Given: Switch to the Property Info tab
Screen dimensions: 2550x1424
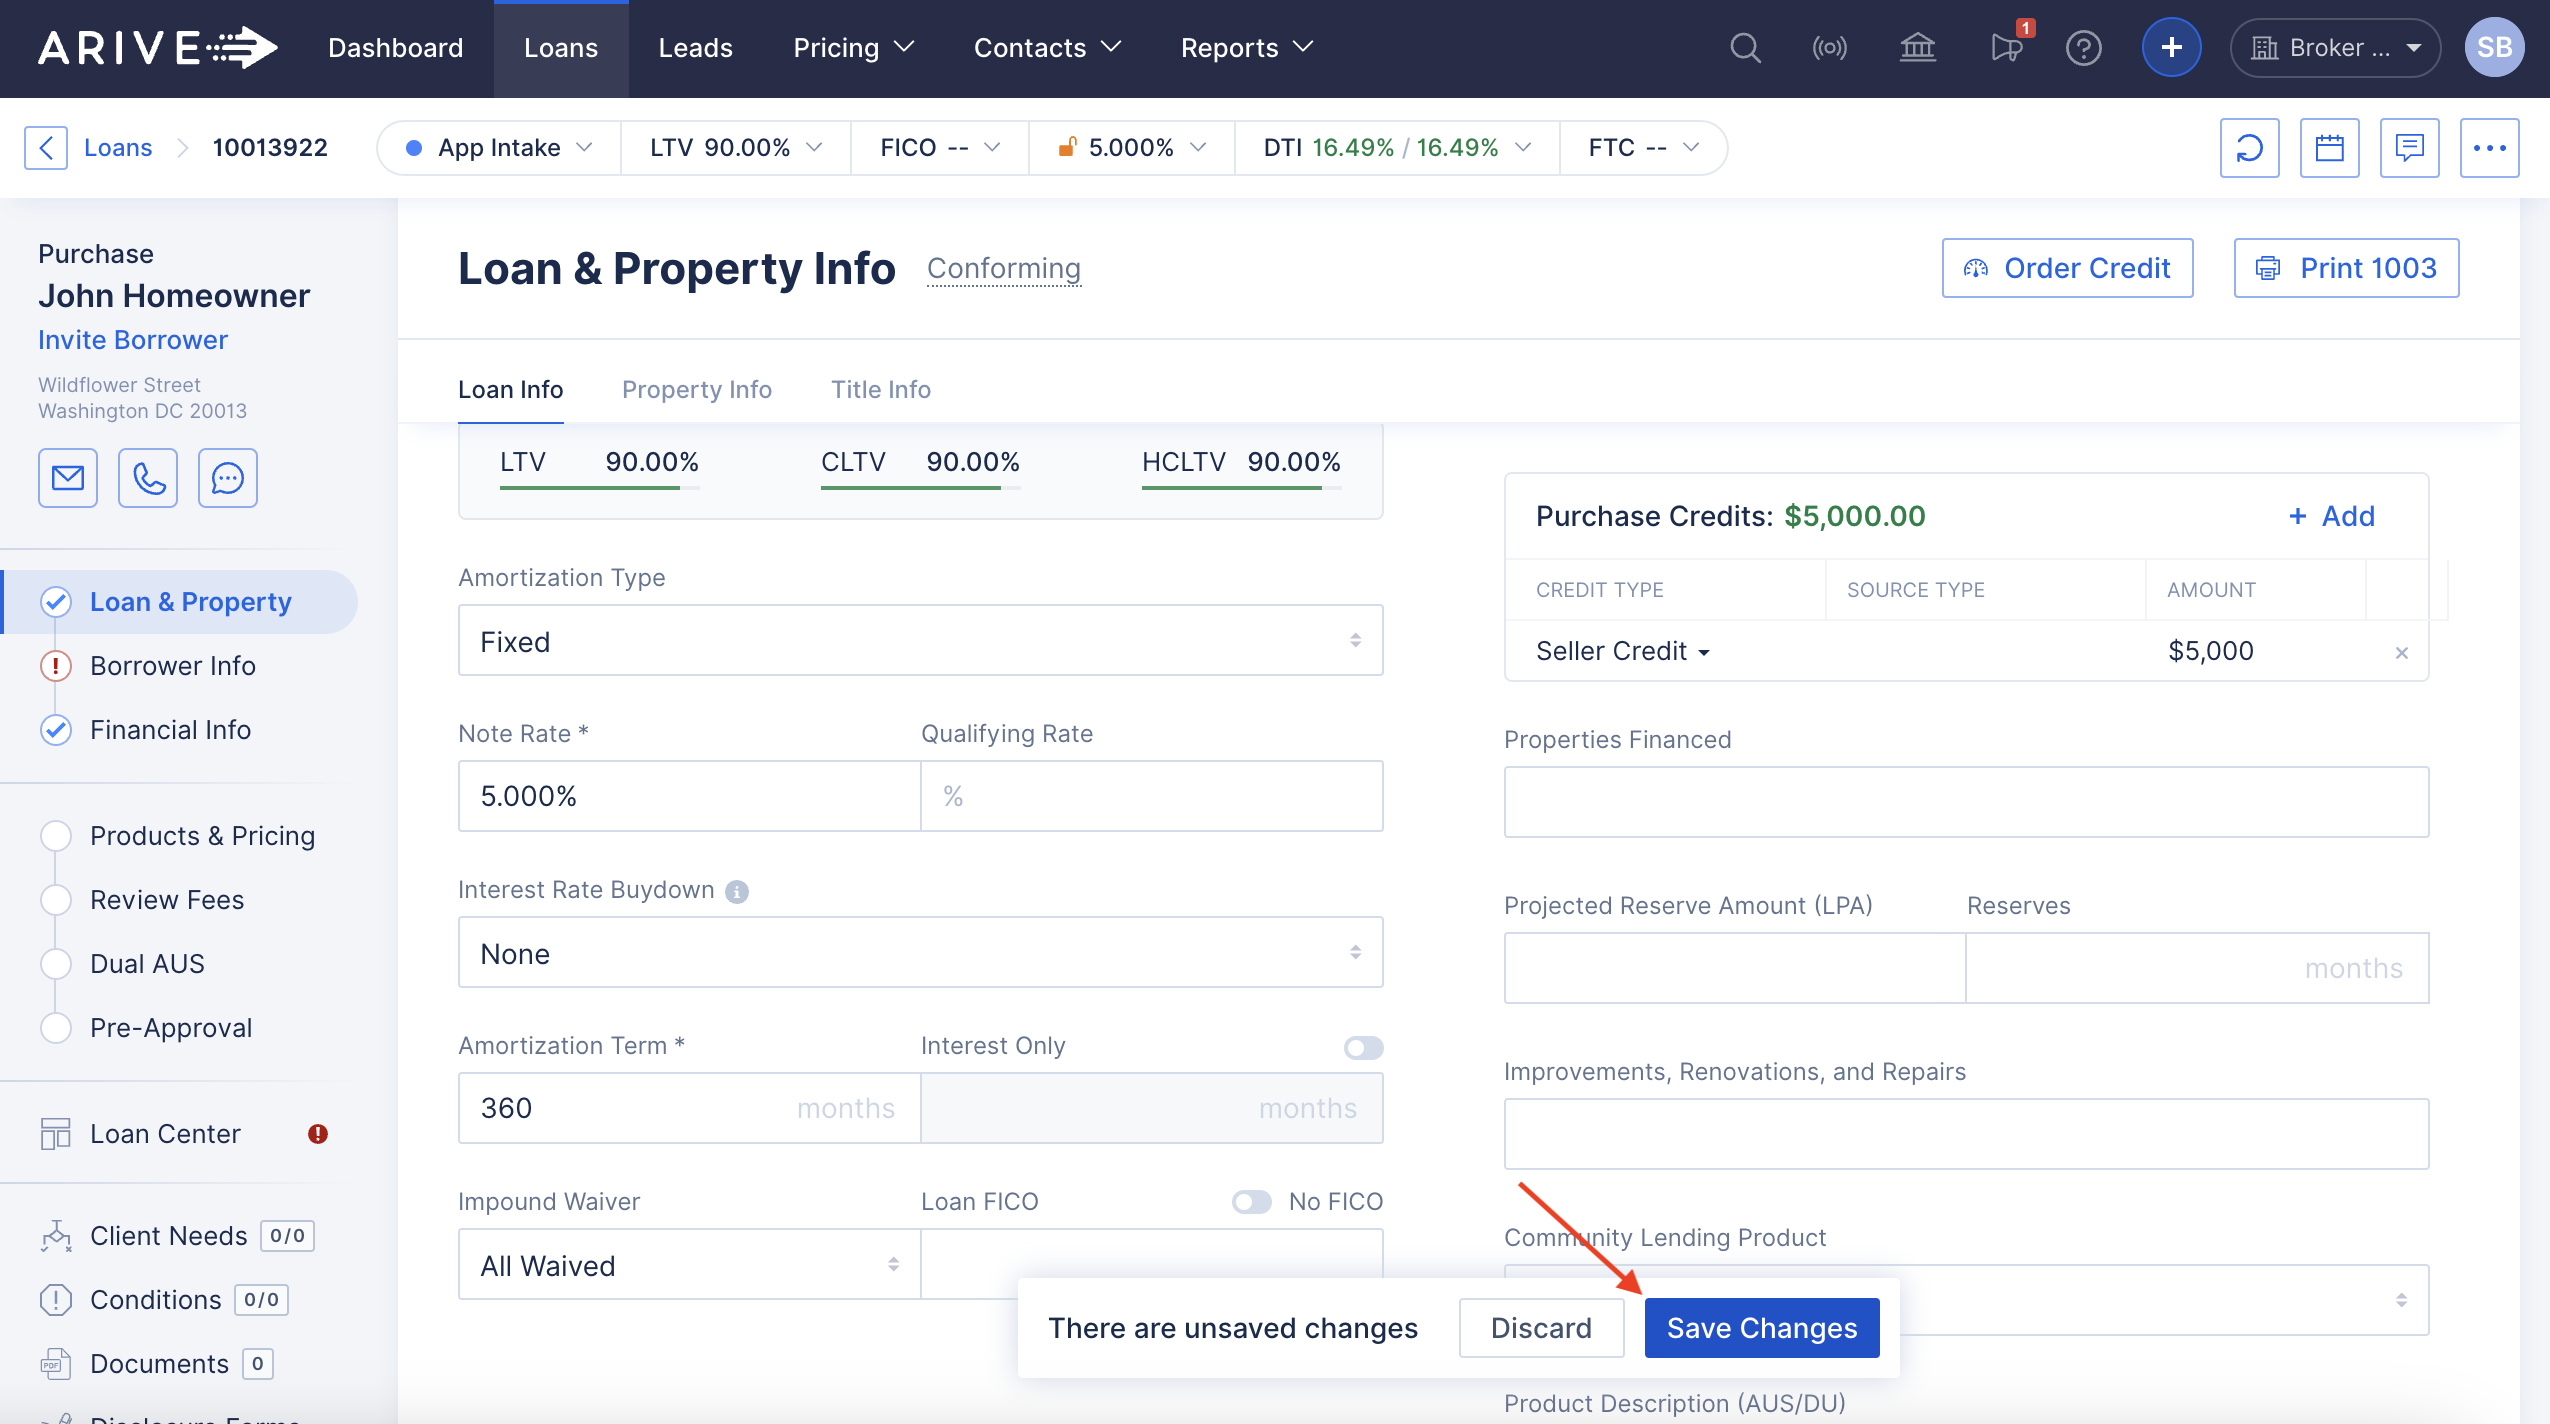Looking at the screenshot, I should click(696, 389).
